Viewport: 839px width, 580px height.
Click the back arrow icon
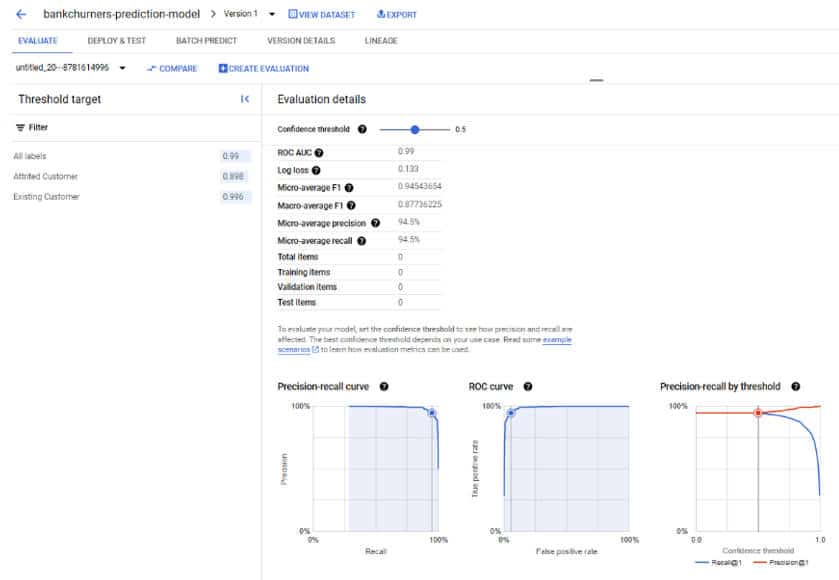pyautogui.click(x=21, y=15)
